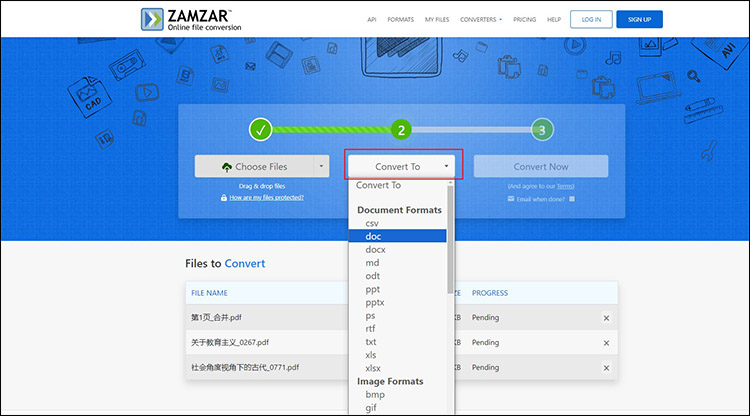Image resolution: width=750 pixels, height=416 pixels.
Task: Open the Terms link
Action: click(x=564, y=186)
